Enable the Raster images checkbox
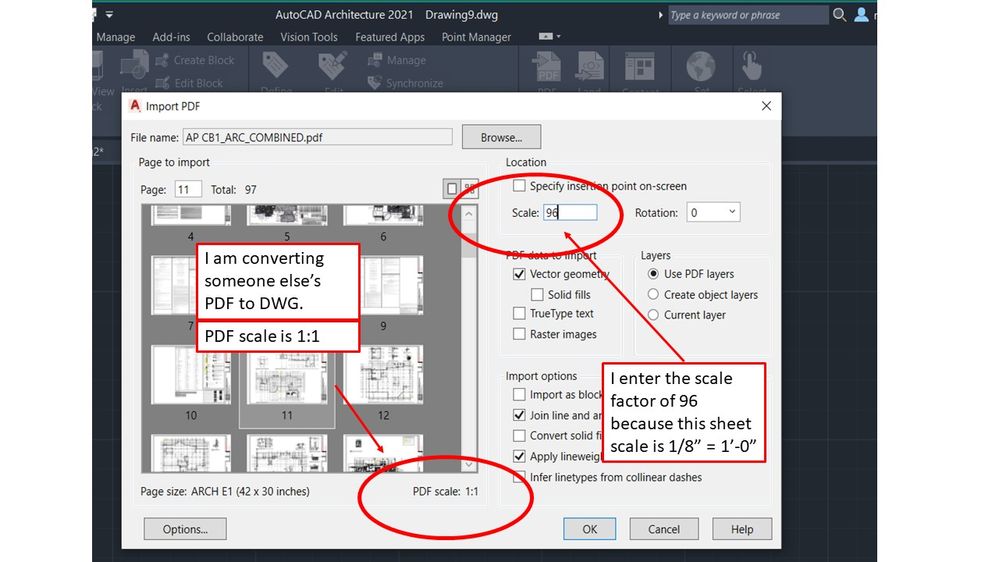This screenshot has width=999, height=562. click(519, 334)
